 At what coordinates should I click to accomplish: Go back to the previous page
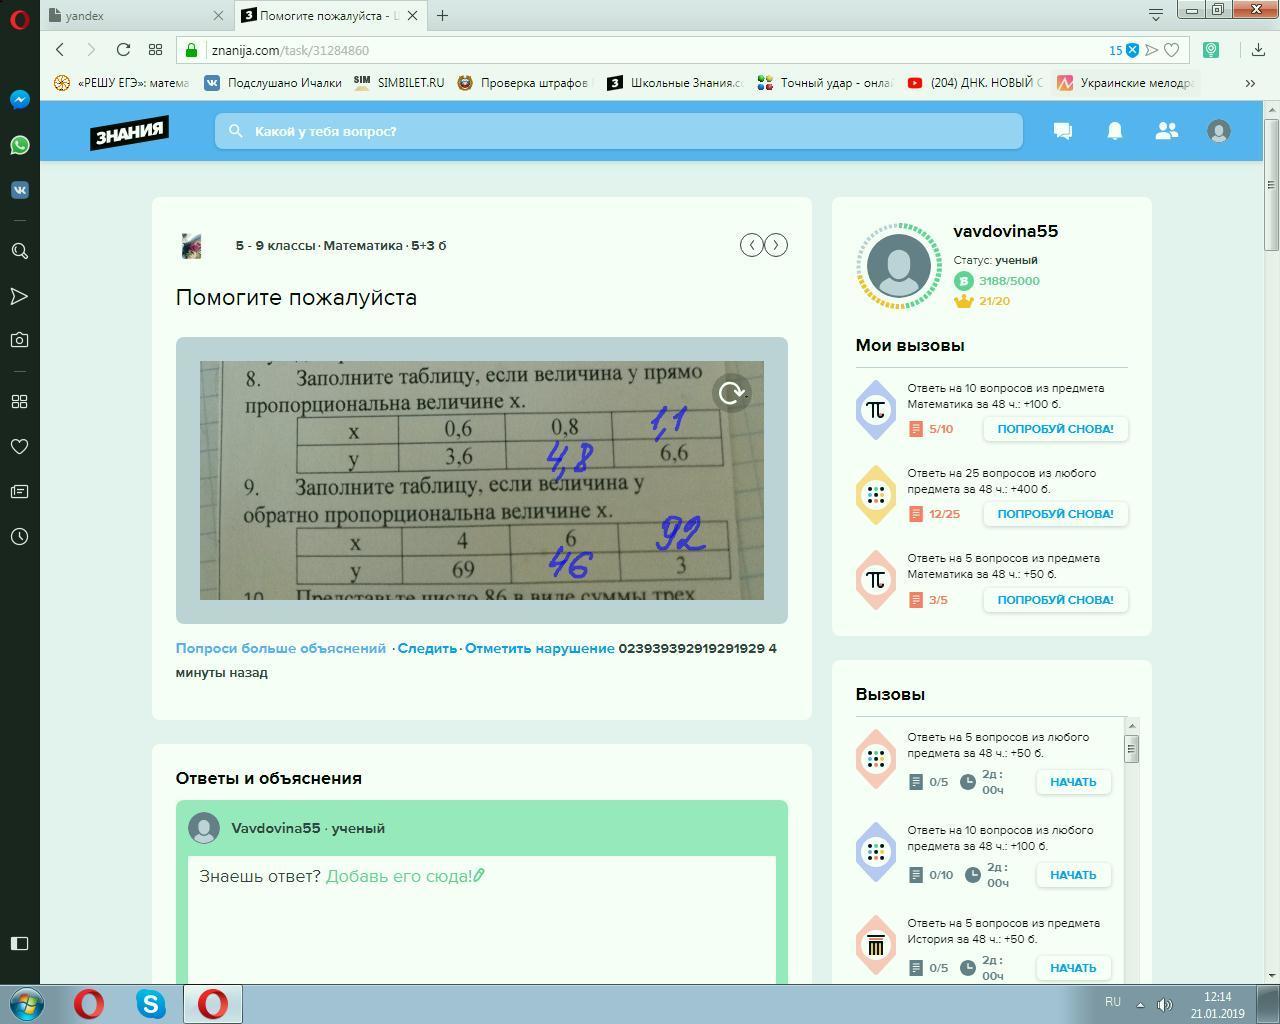tap(60, 49)
